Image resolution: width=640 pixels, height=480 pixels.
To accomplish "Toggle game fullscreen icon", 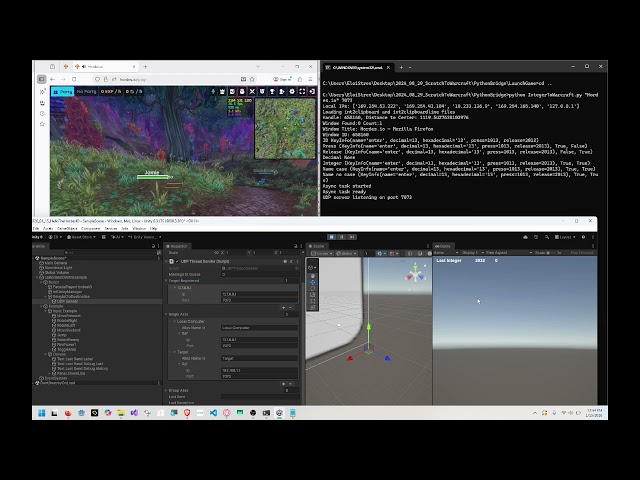I will (x=302, y=92).
